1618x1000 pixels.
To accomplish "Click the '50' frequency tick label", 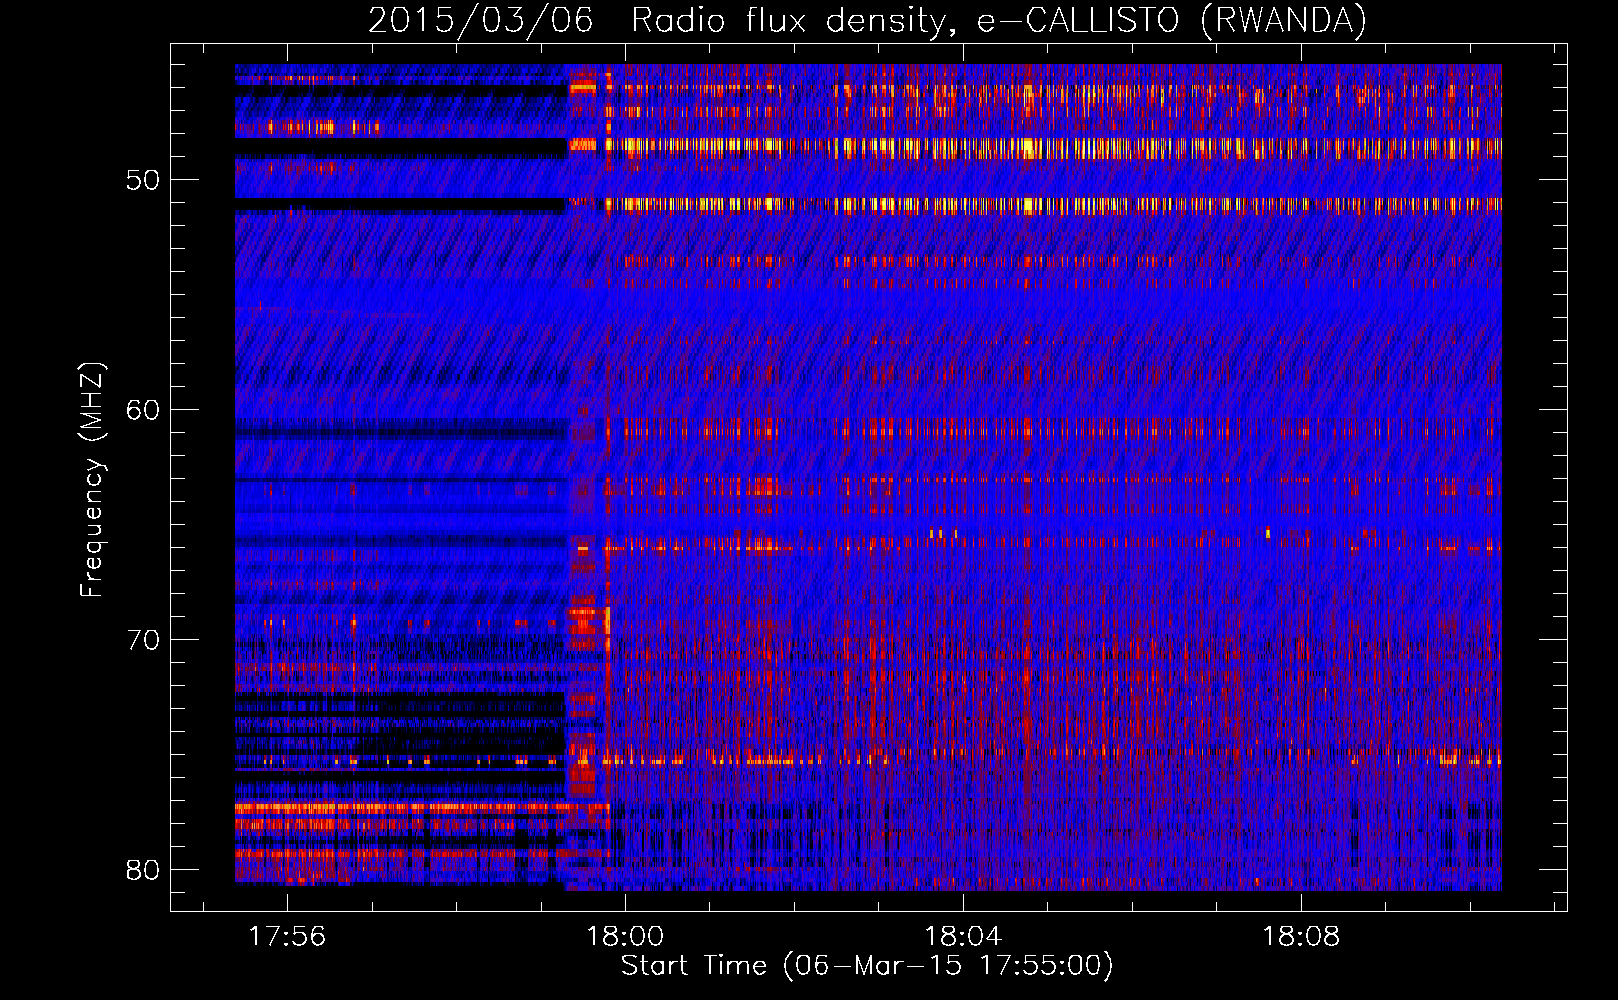I will (143, 180).
